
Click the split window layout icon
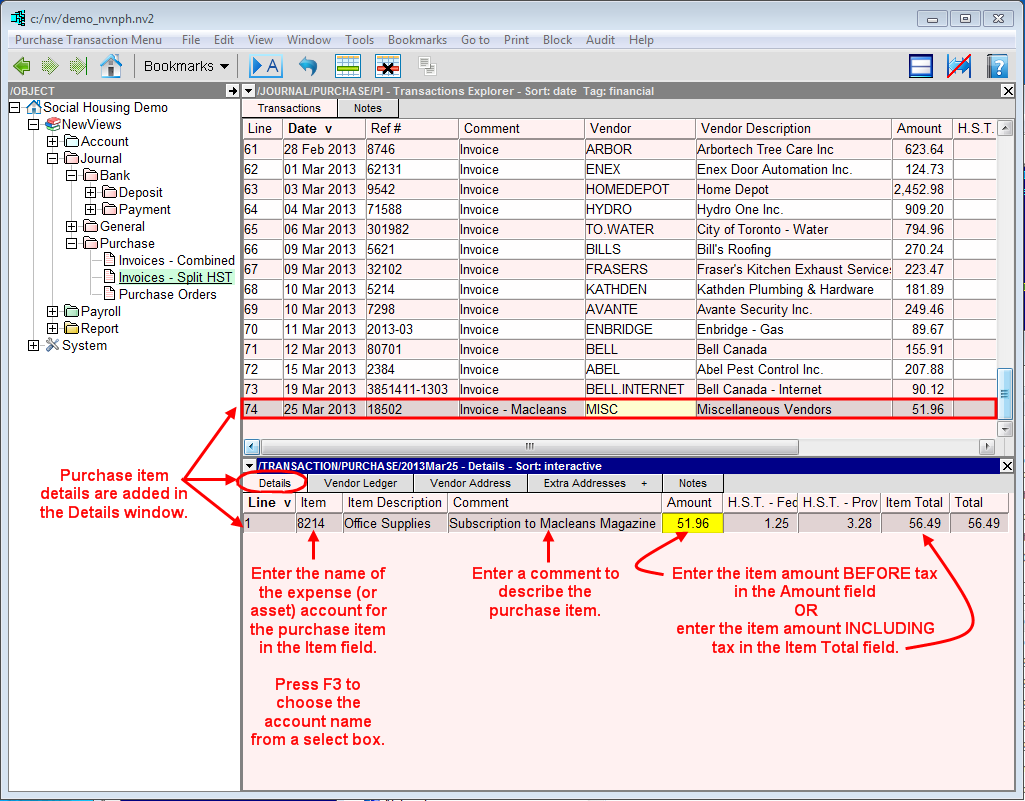(x=921, y=67)
